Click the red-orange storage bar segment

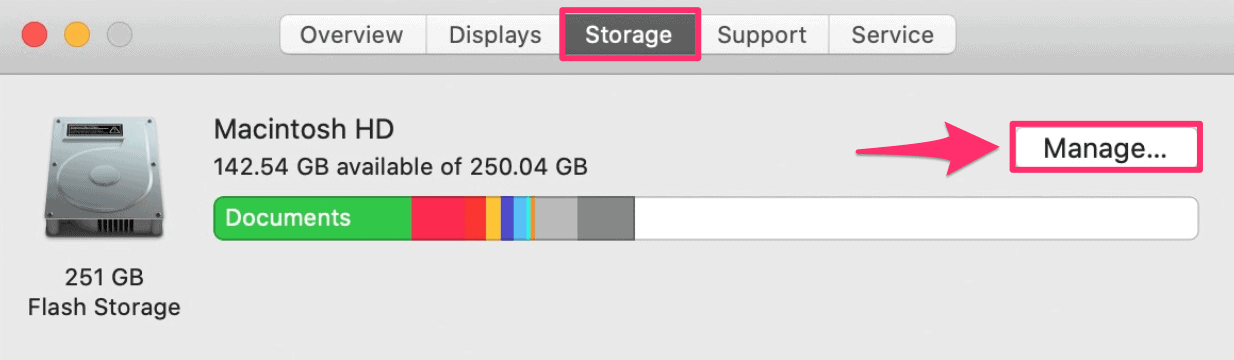click(475, 218)
